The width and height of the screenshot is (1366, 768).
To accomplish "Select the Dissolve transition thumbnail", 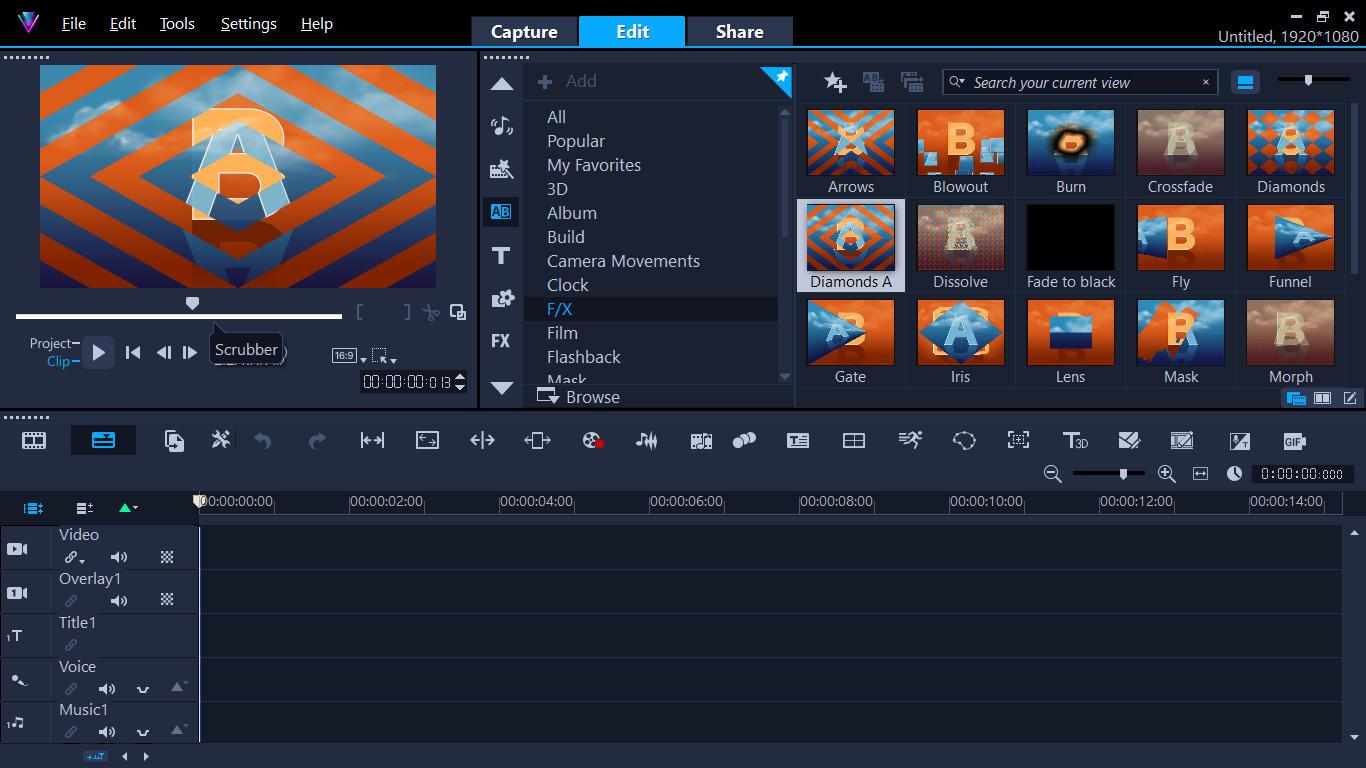I will point(960,246).
